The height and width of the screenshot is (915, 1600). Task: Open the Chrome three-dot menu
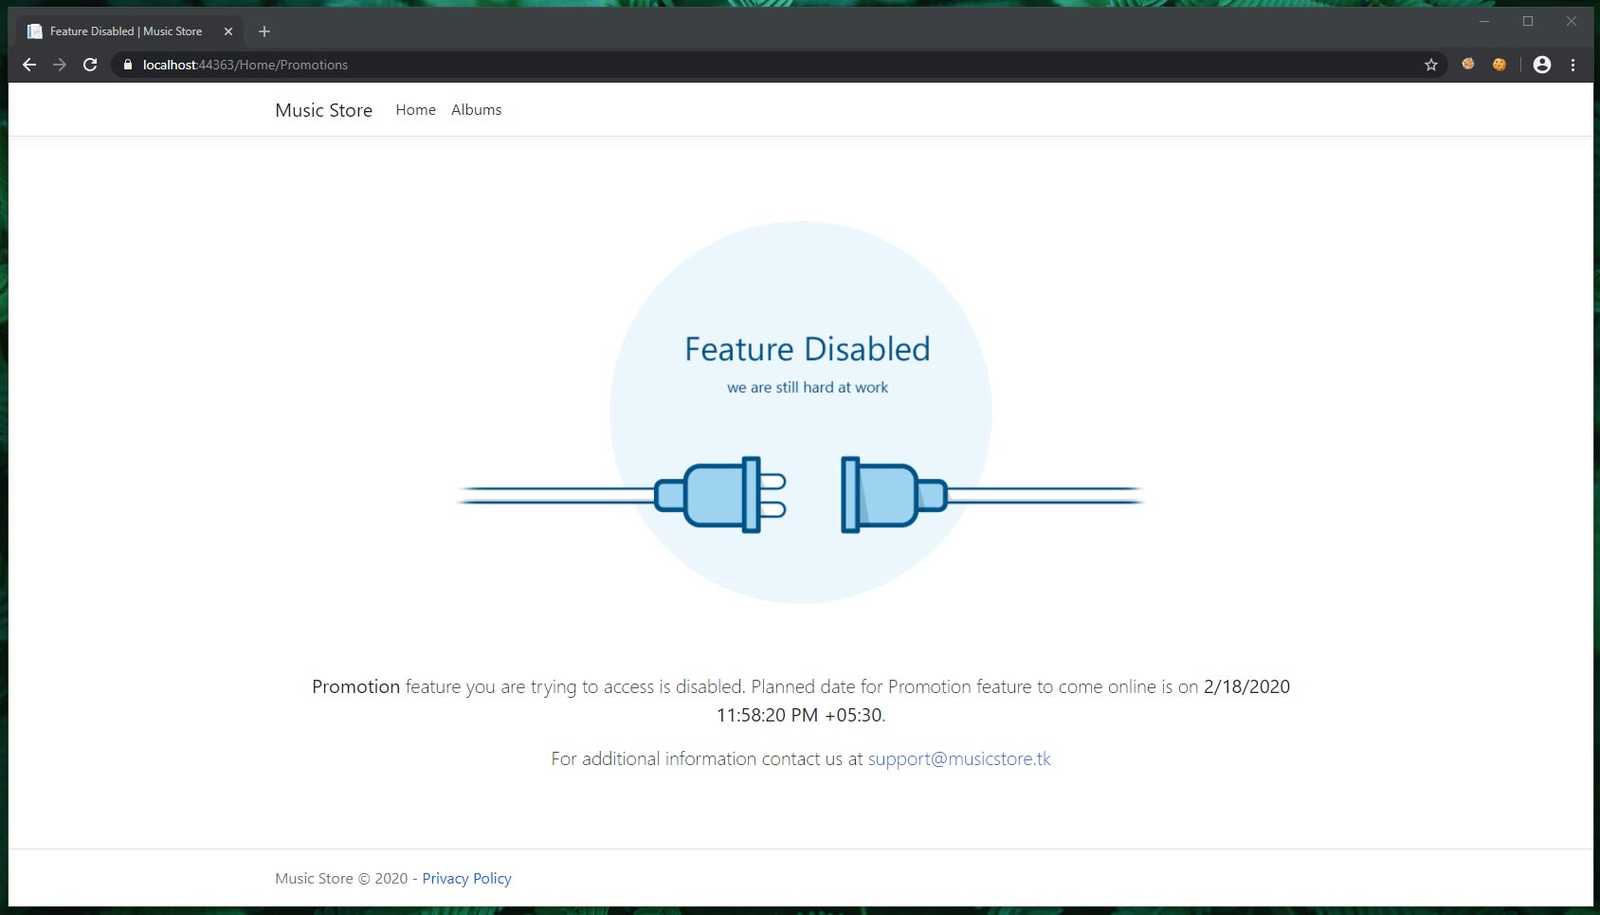[x=1574, y=64]
